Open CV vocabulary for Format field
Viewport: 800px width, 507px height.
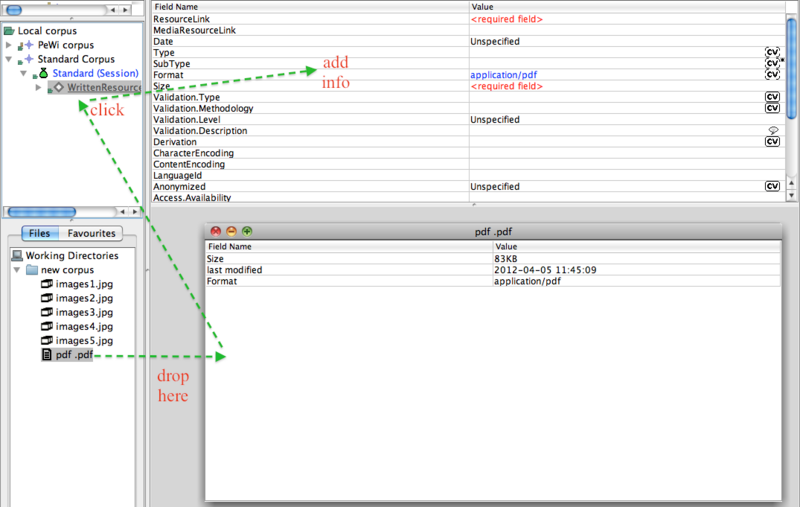pos(772,74)
